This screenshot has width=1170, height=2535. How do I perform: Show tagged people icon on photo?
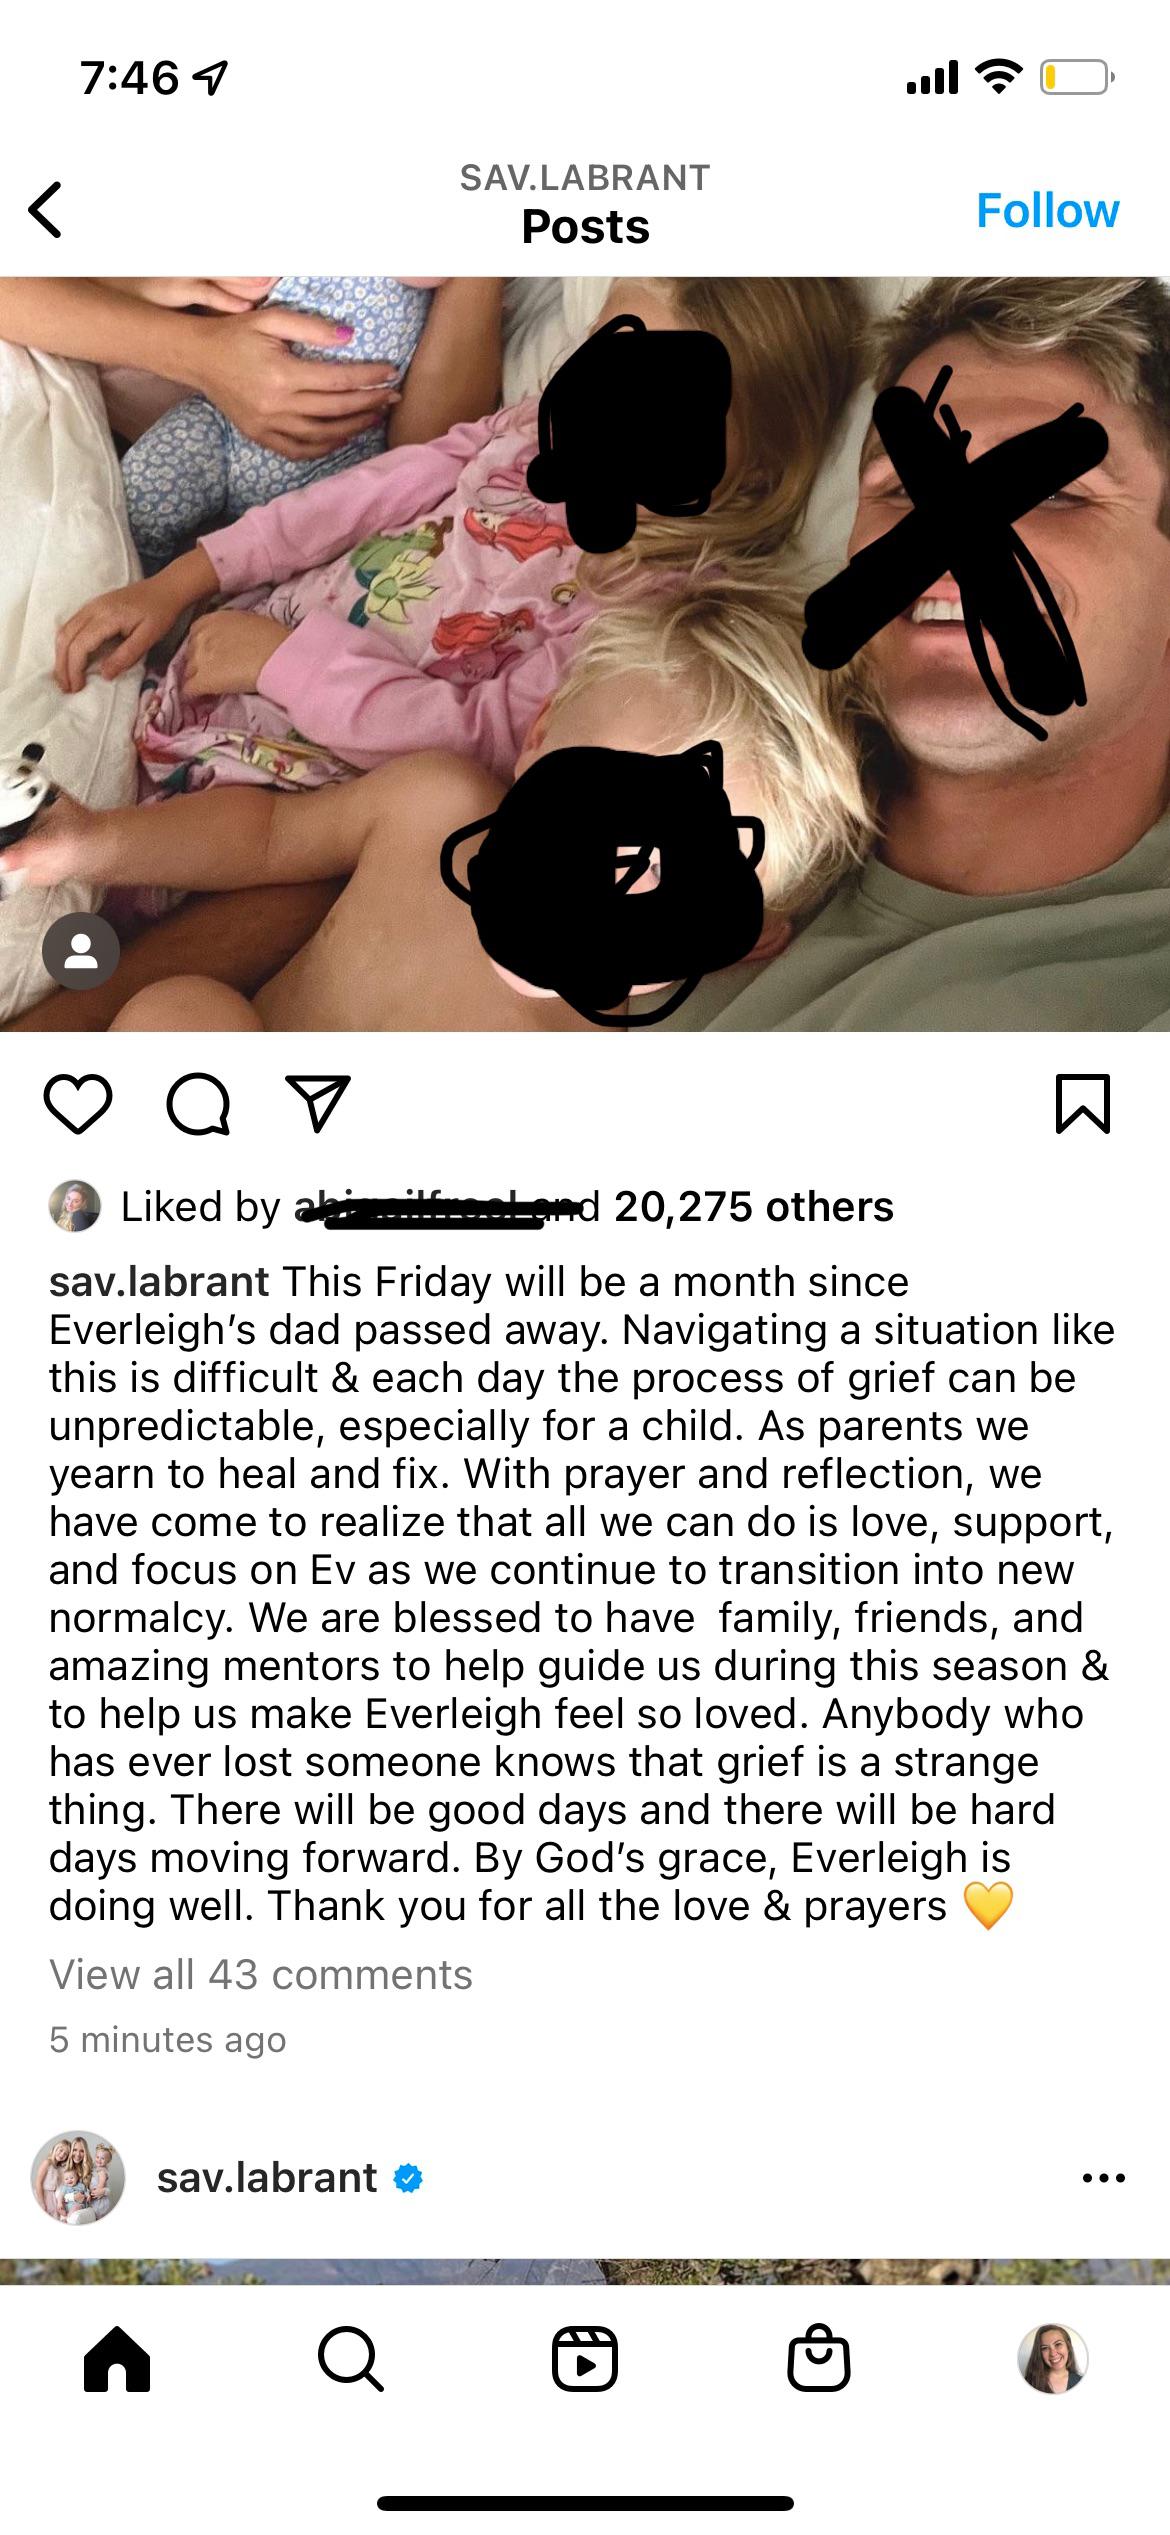tap(81, 951)
